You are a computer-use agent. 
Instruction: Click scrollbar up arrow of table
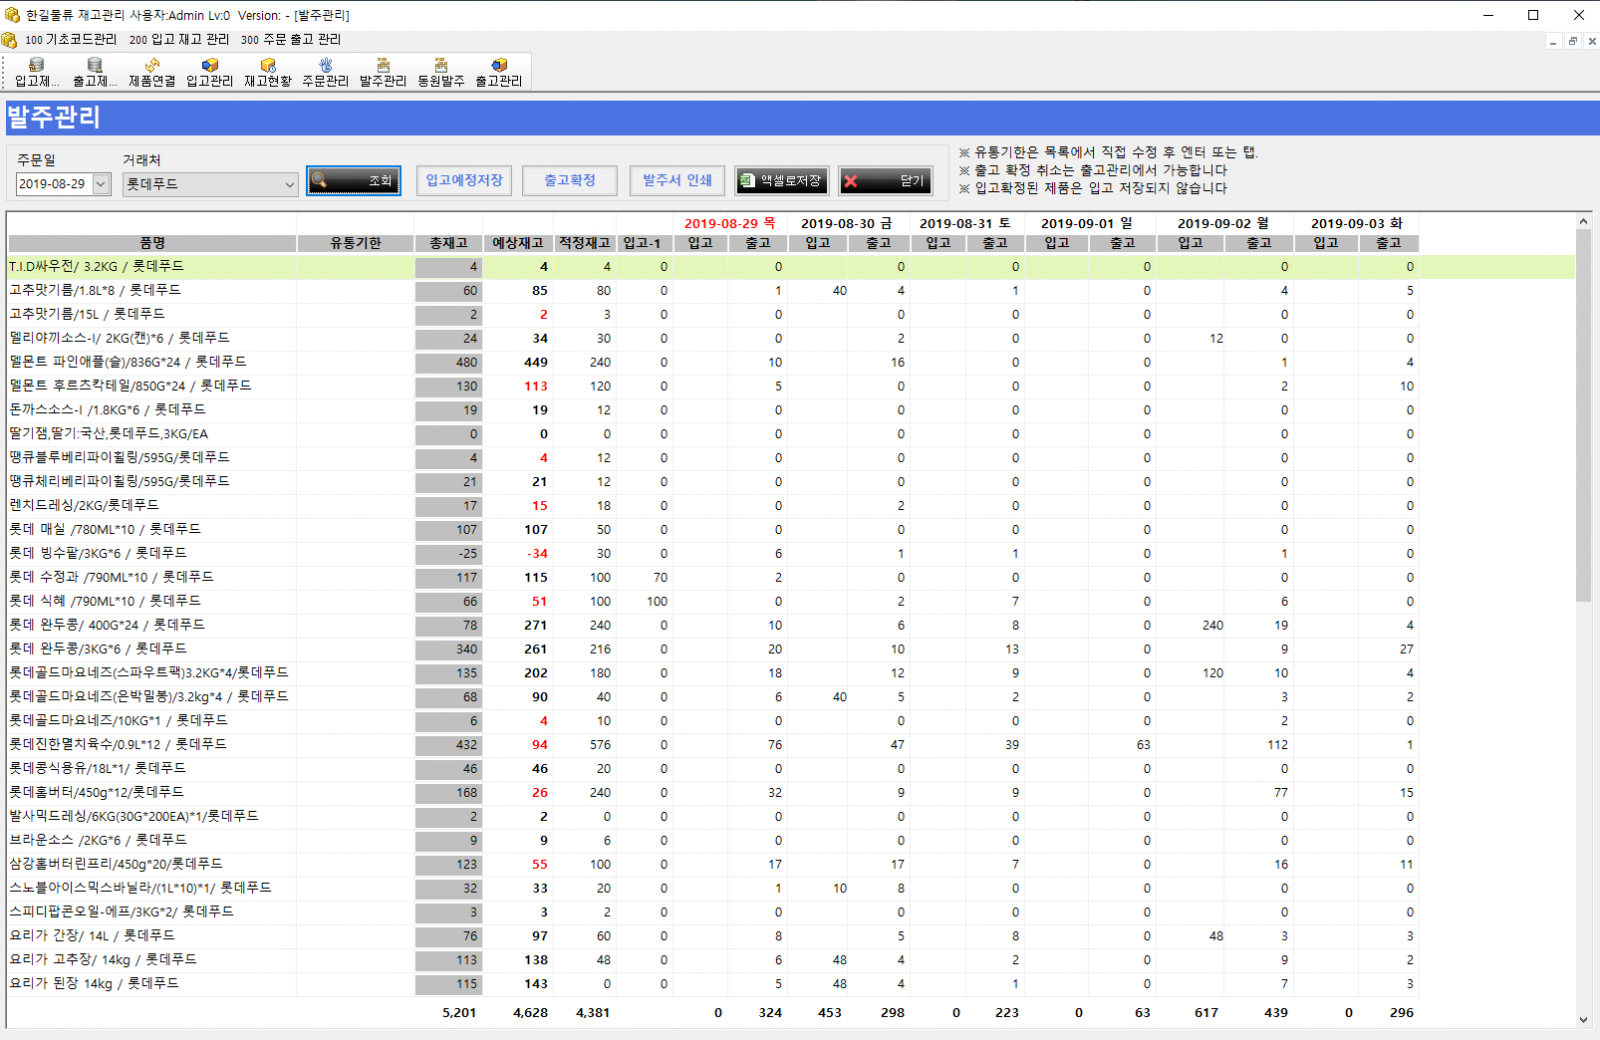click(1583, 221)
